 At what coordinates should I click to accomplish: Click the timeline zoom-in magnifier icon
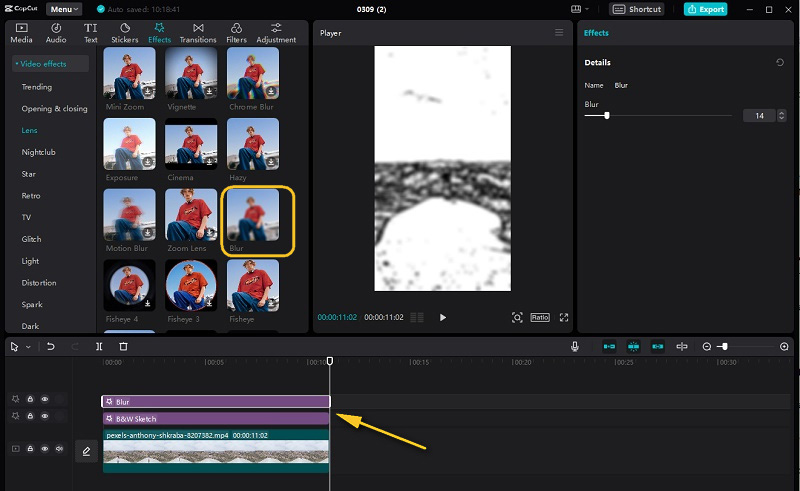click(x=784, y=347)
